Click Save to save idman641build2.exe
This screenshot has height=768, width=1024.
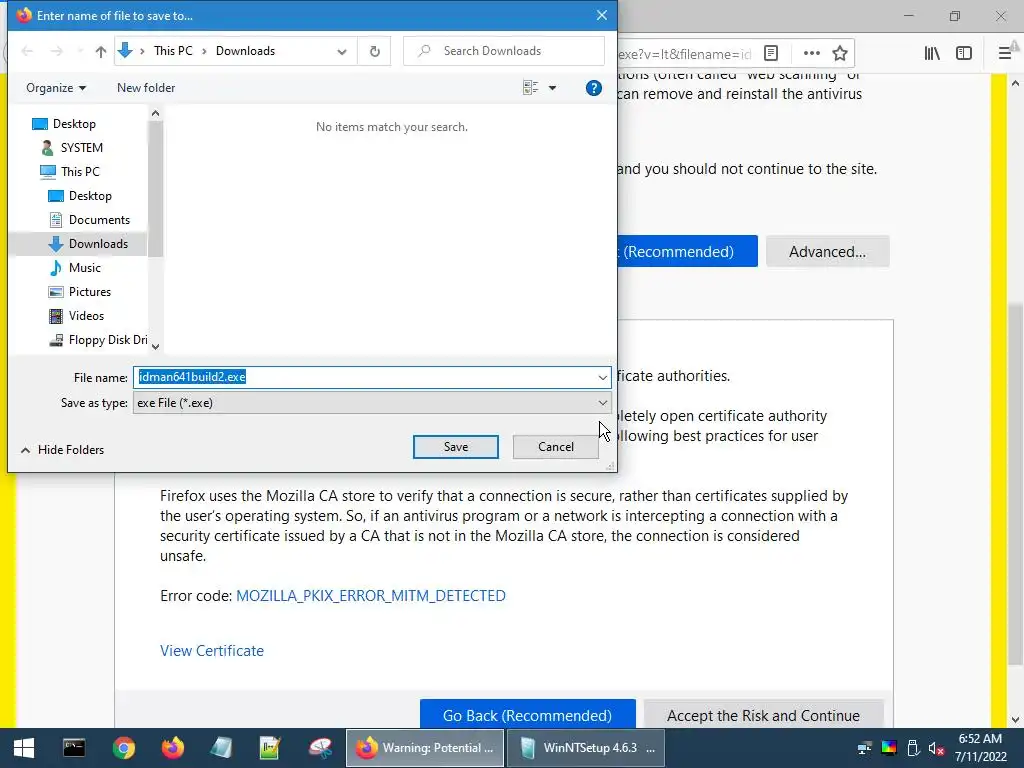tap(456, 447)
